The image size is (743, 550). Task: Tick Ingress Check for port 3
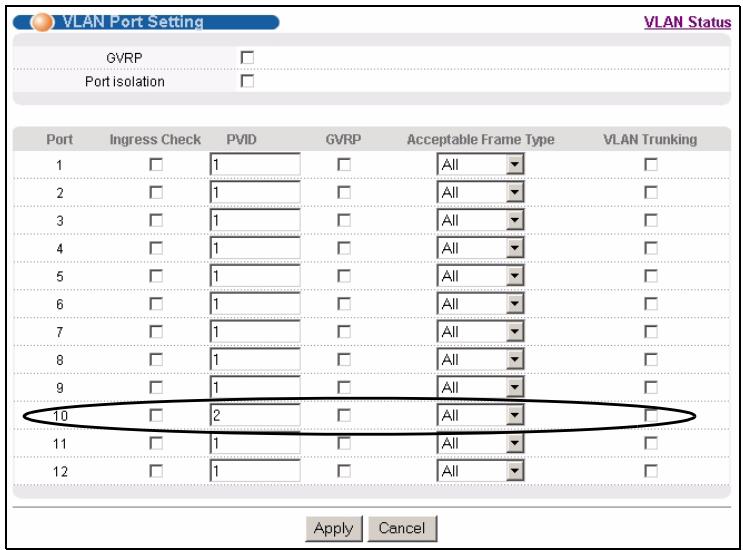pyautogui.click(x=156, y=220)
